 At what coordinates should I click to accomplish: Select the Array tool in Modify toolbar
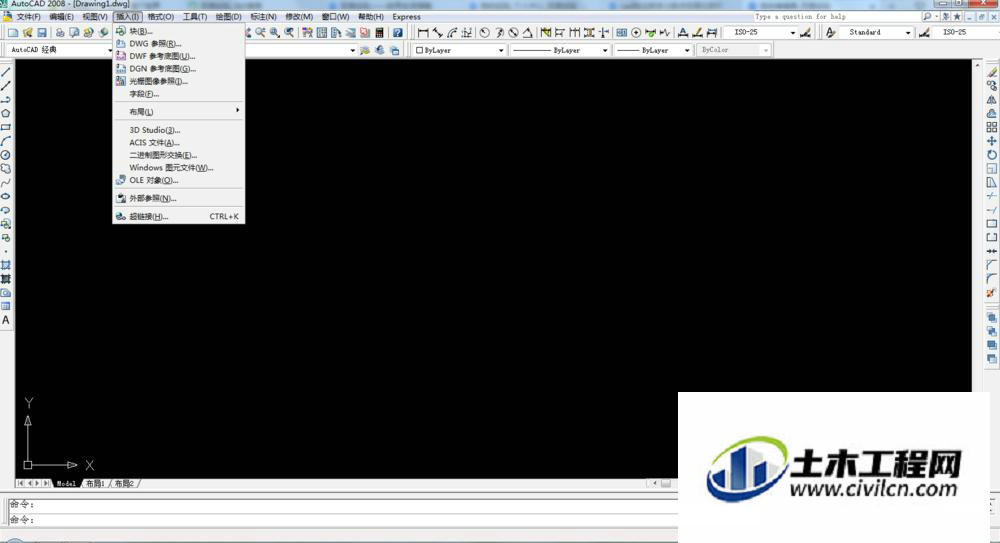pyautogui.click(x=991, y=127)
